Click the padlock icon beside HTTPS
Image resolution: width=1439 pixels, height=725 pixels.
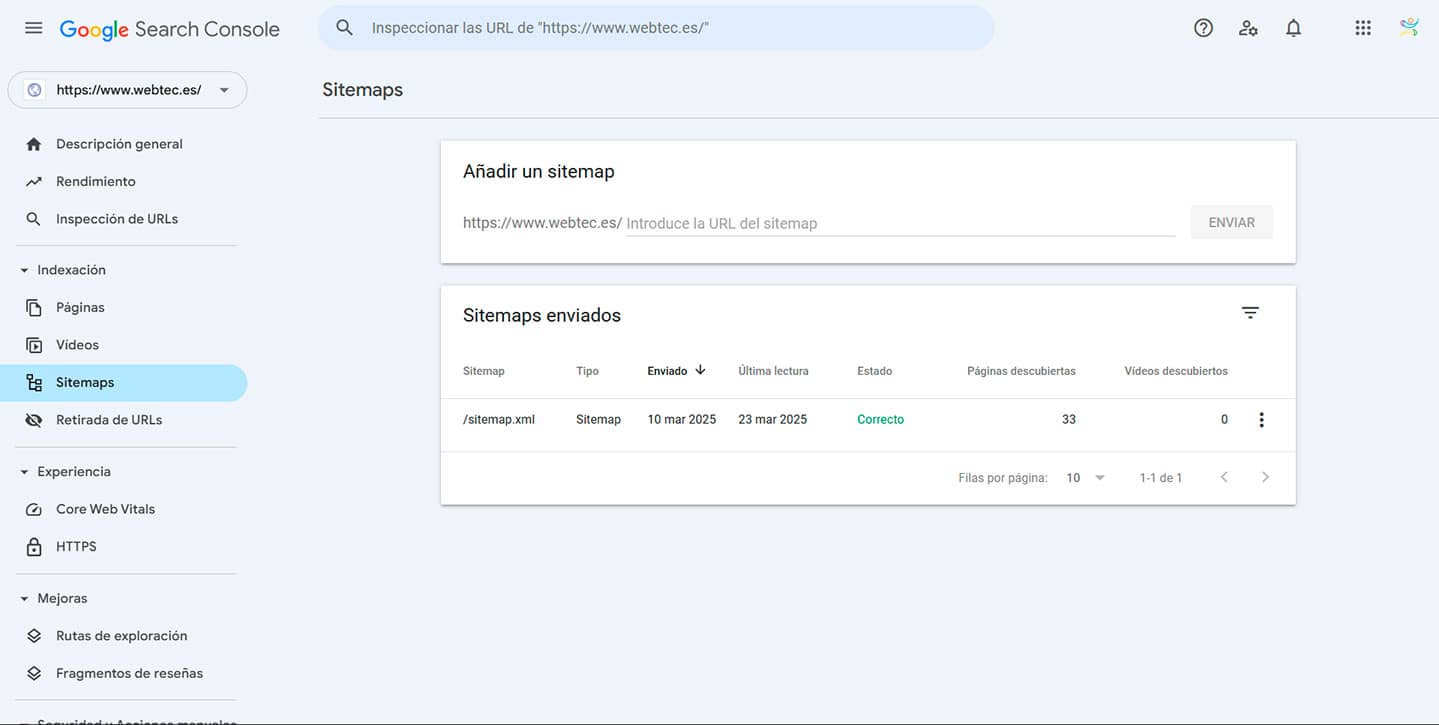pos(34,547)
